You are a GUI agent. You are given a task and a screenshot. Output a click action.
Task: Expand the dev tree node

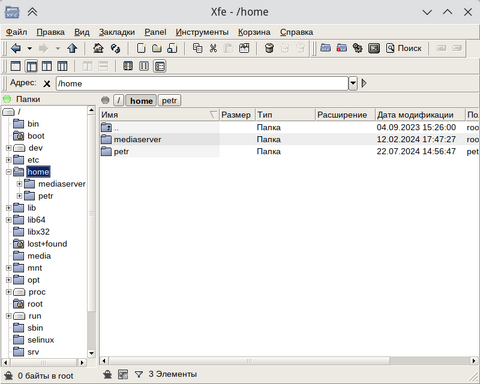click(x=9, y=148)
